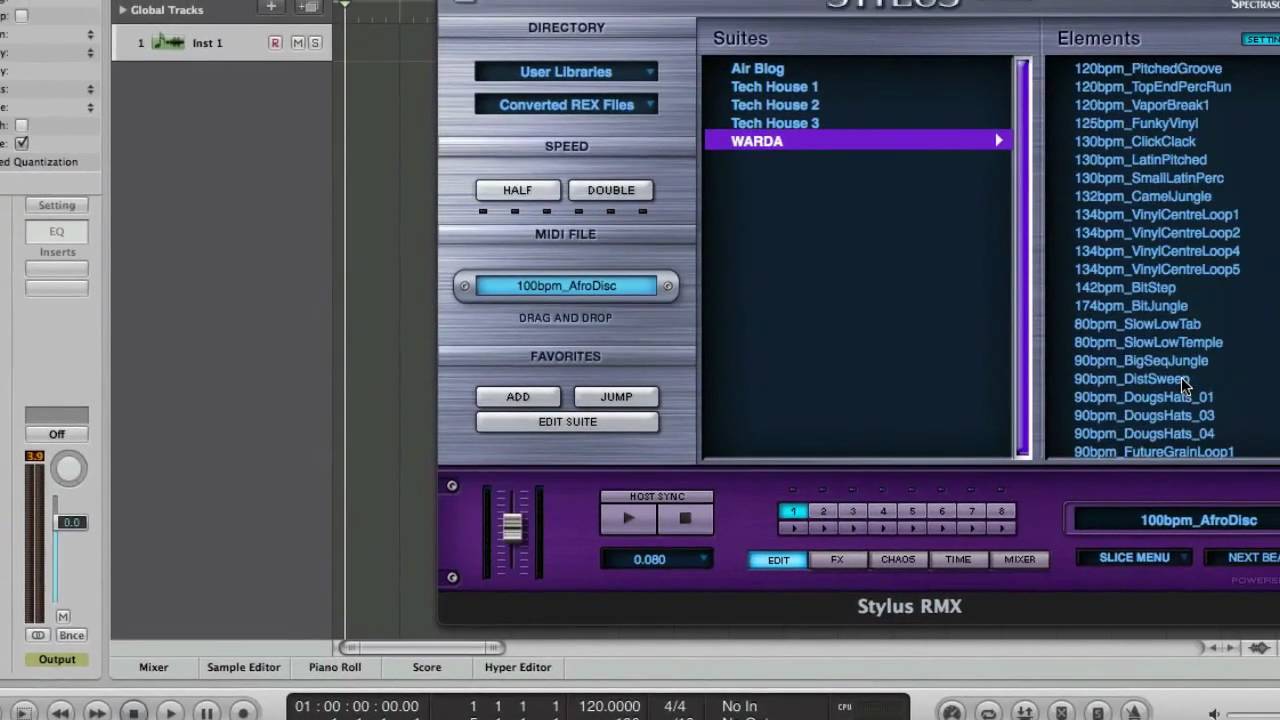Screen dimensions: 1280x720
Task: Click the channel strip EQ area
Action: coord(57,231)
